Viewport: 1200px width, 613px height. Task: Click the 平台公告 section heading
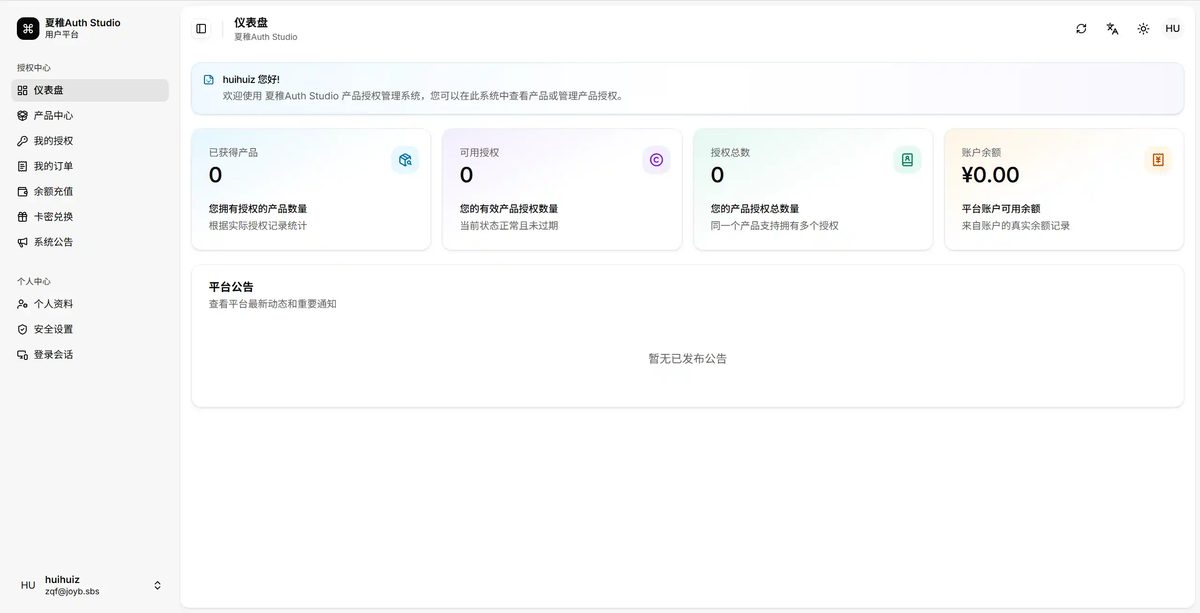(x=231, y=287)
